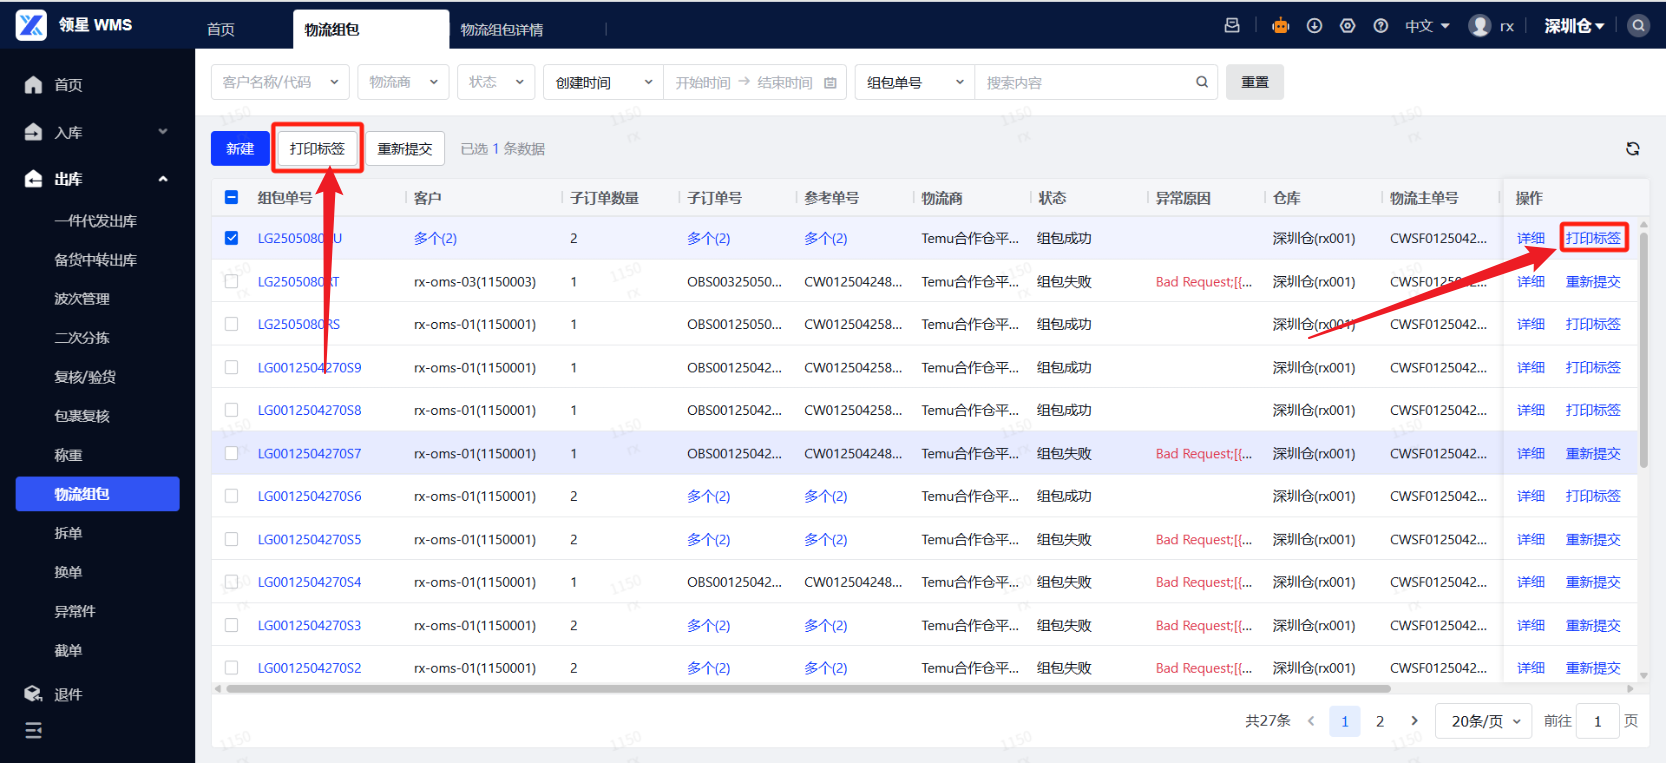This screenshot has width=1666, height=763.
Task: Open 二次分拣 in the sidebar
Action: (82, 338)
